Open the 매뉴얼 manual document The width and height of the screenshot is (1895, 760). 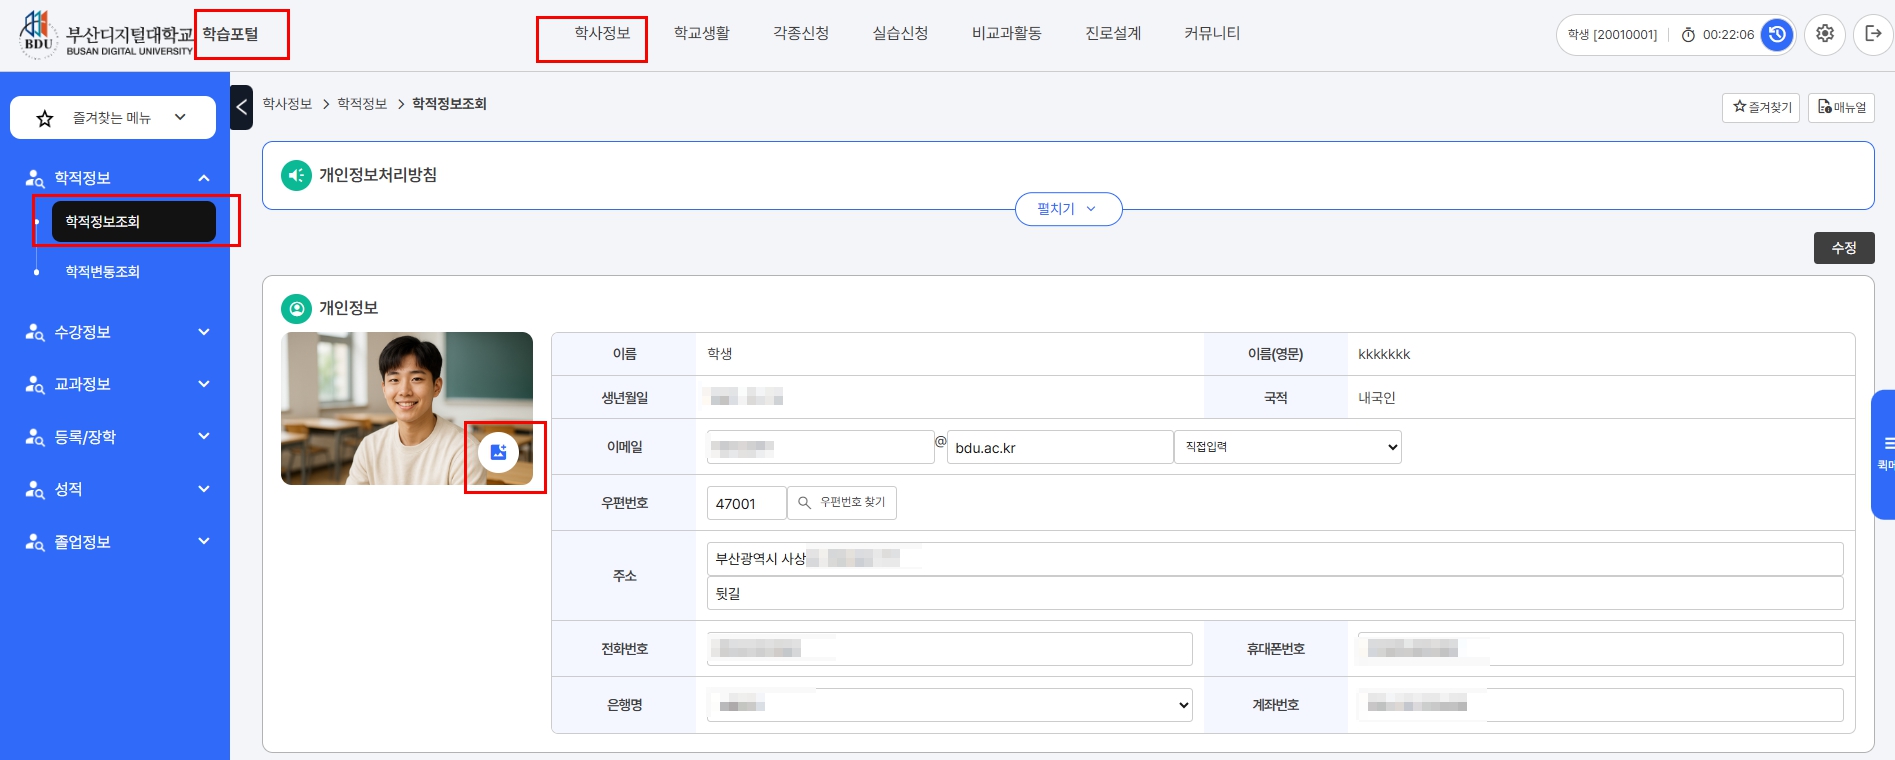(x=1841, y=107)
